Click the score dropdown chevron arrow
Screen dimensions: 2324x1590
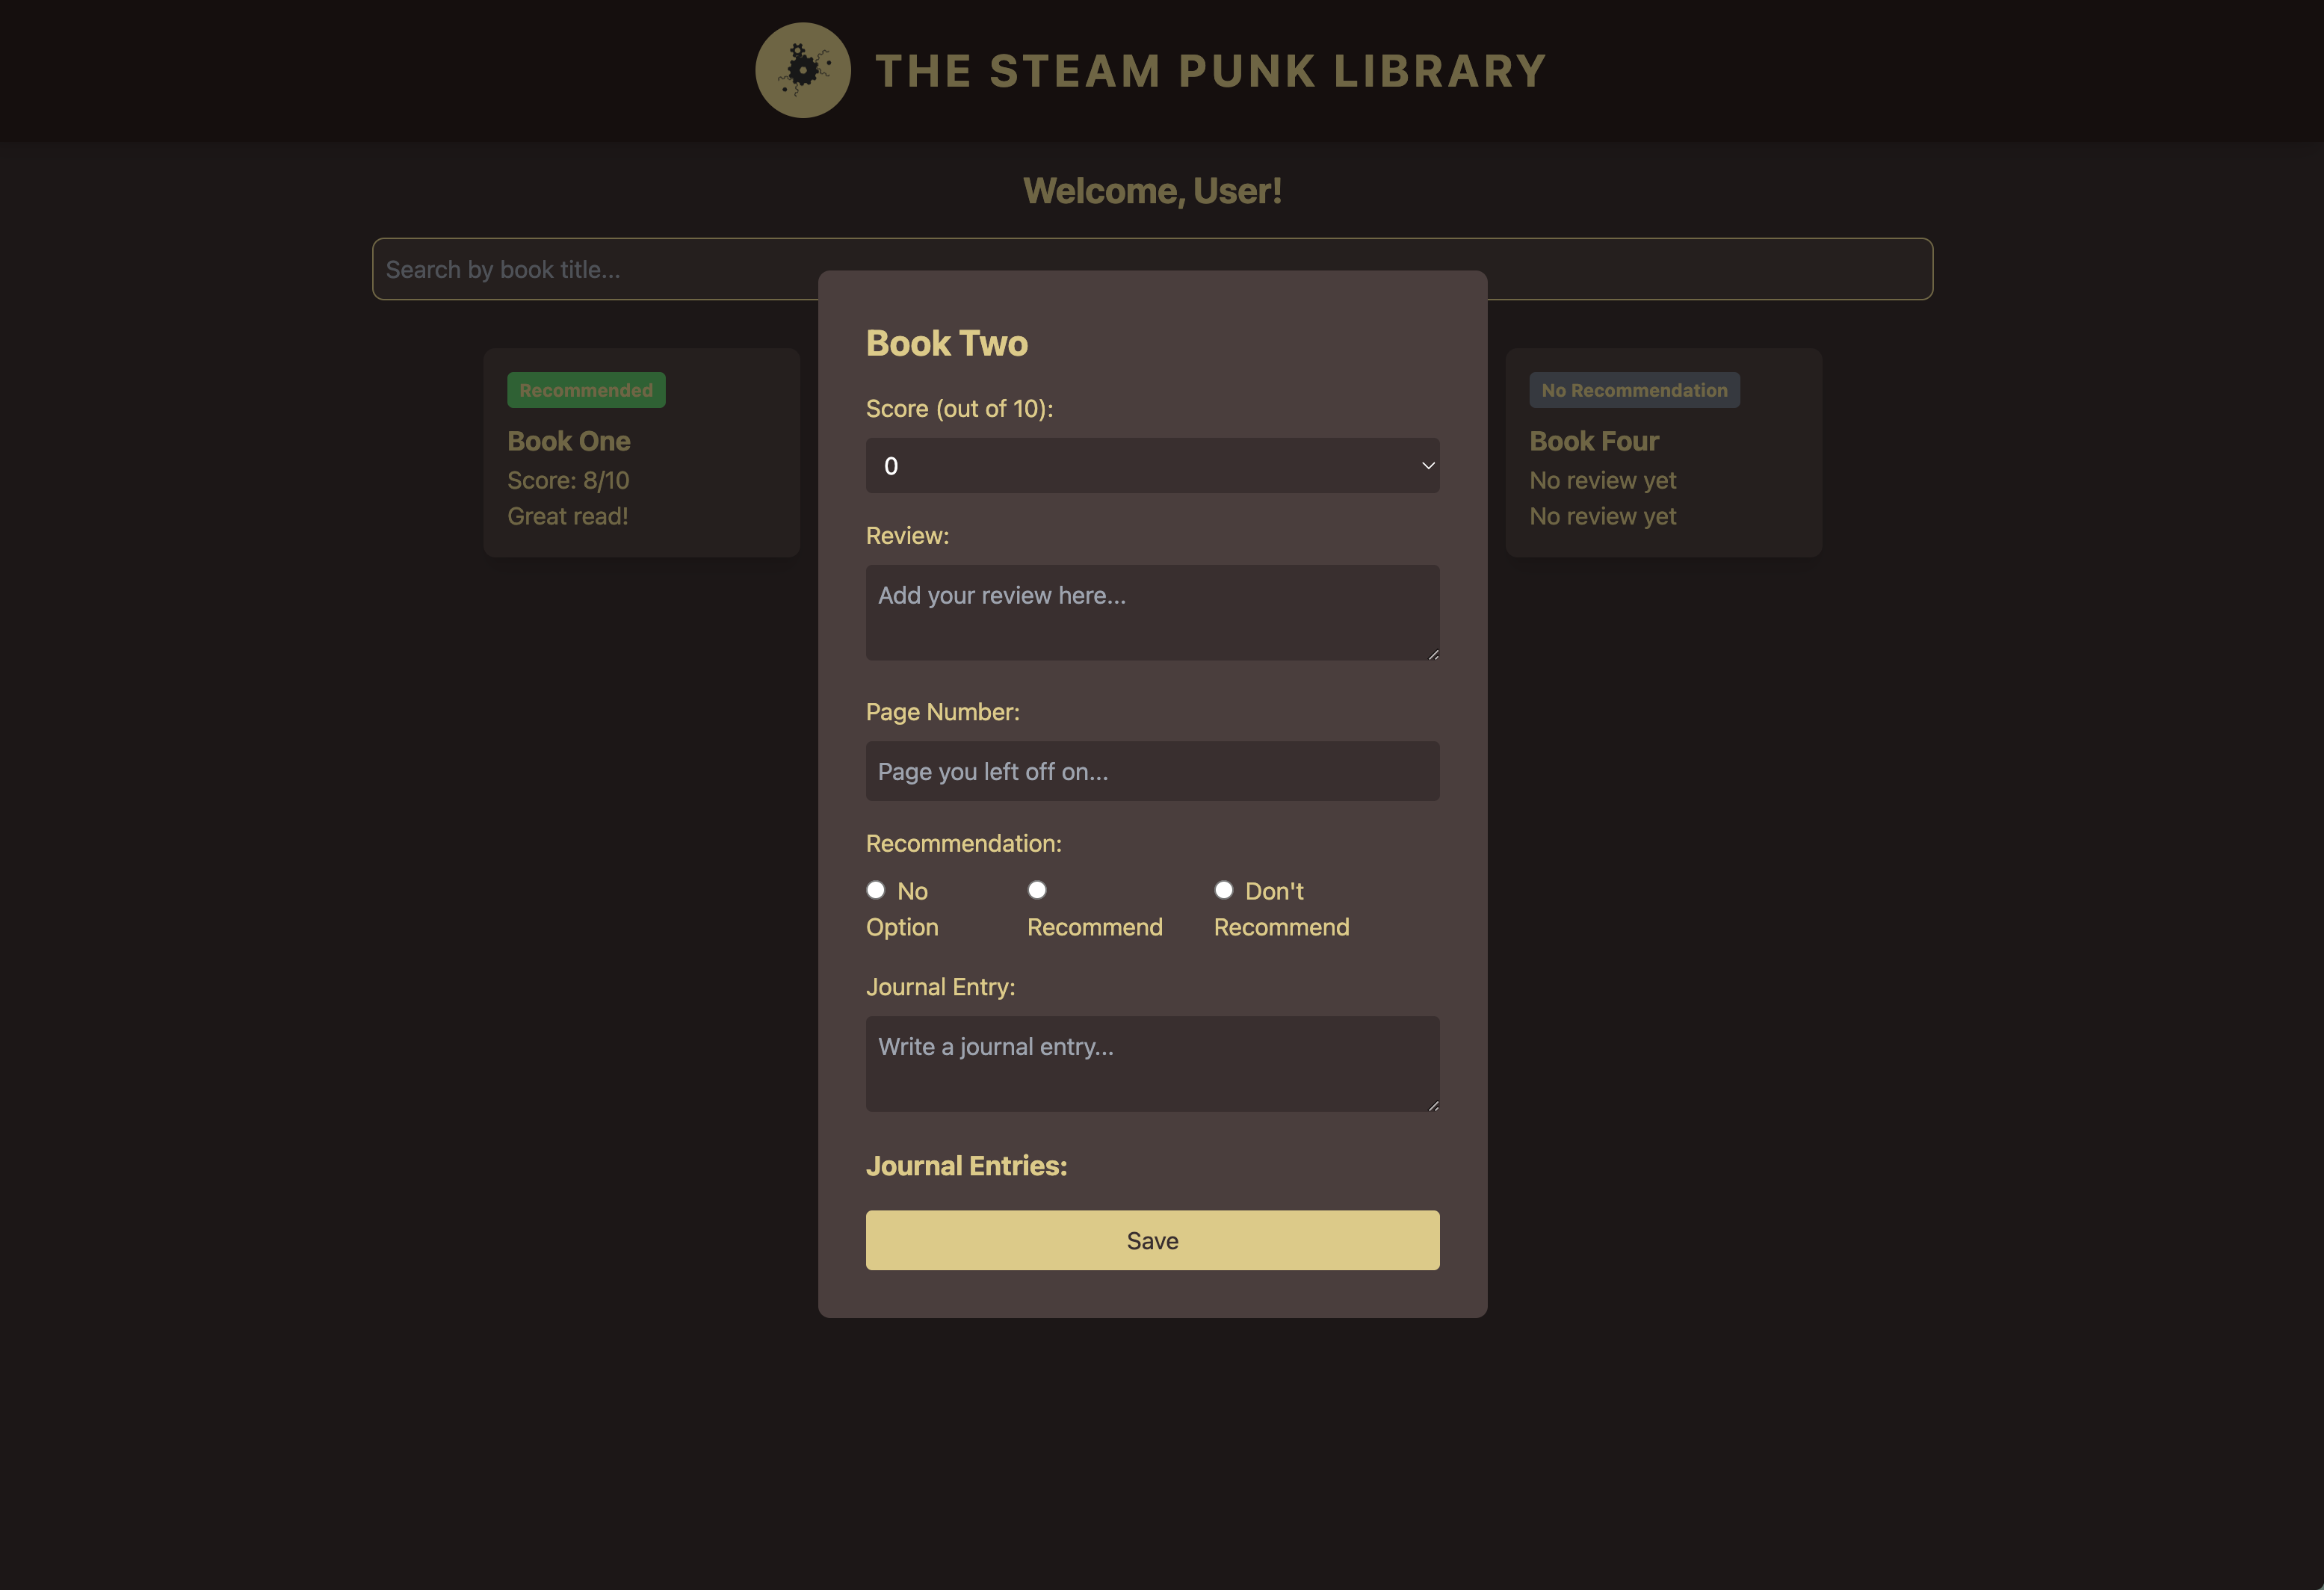(x=1428, y=465)
